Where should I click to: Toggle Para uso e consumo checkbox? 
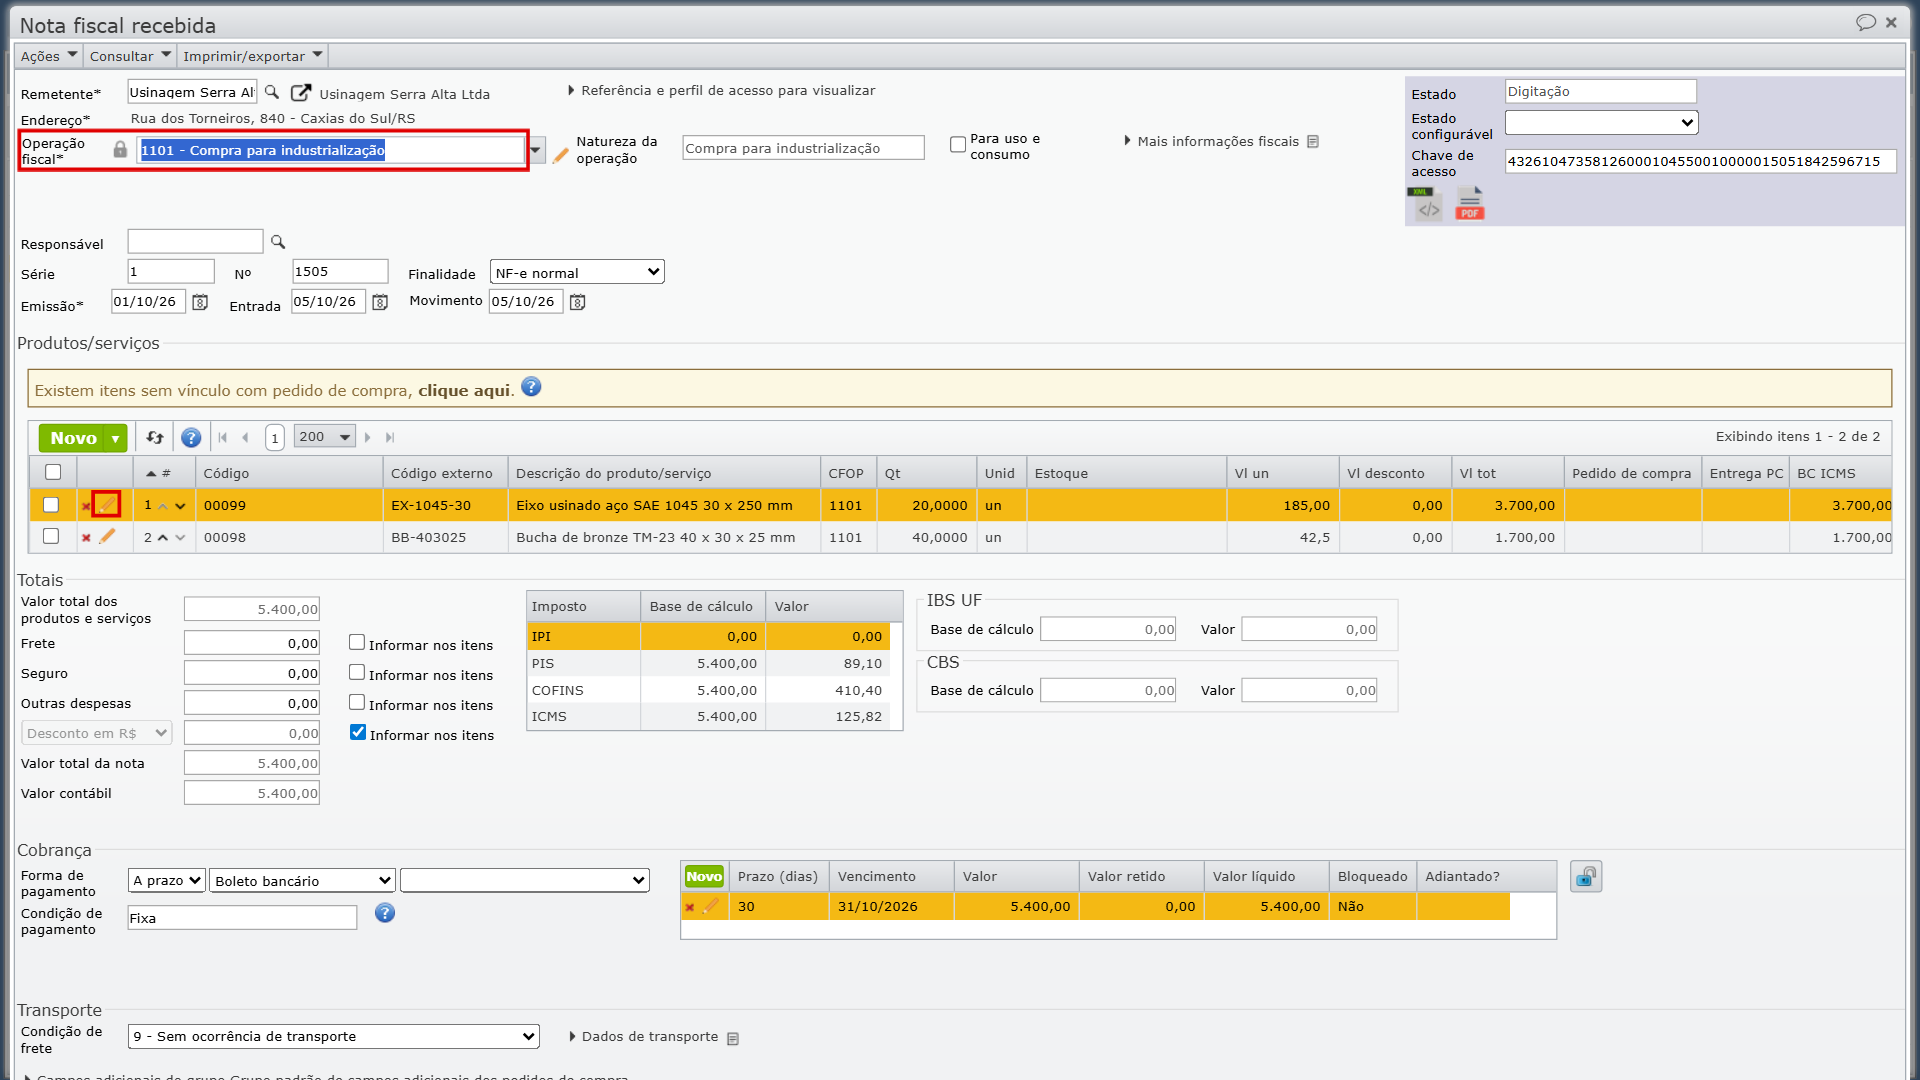tap(958, 144)
